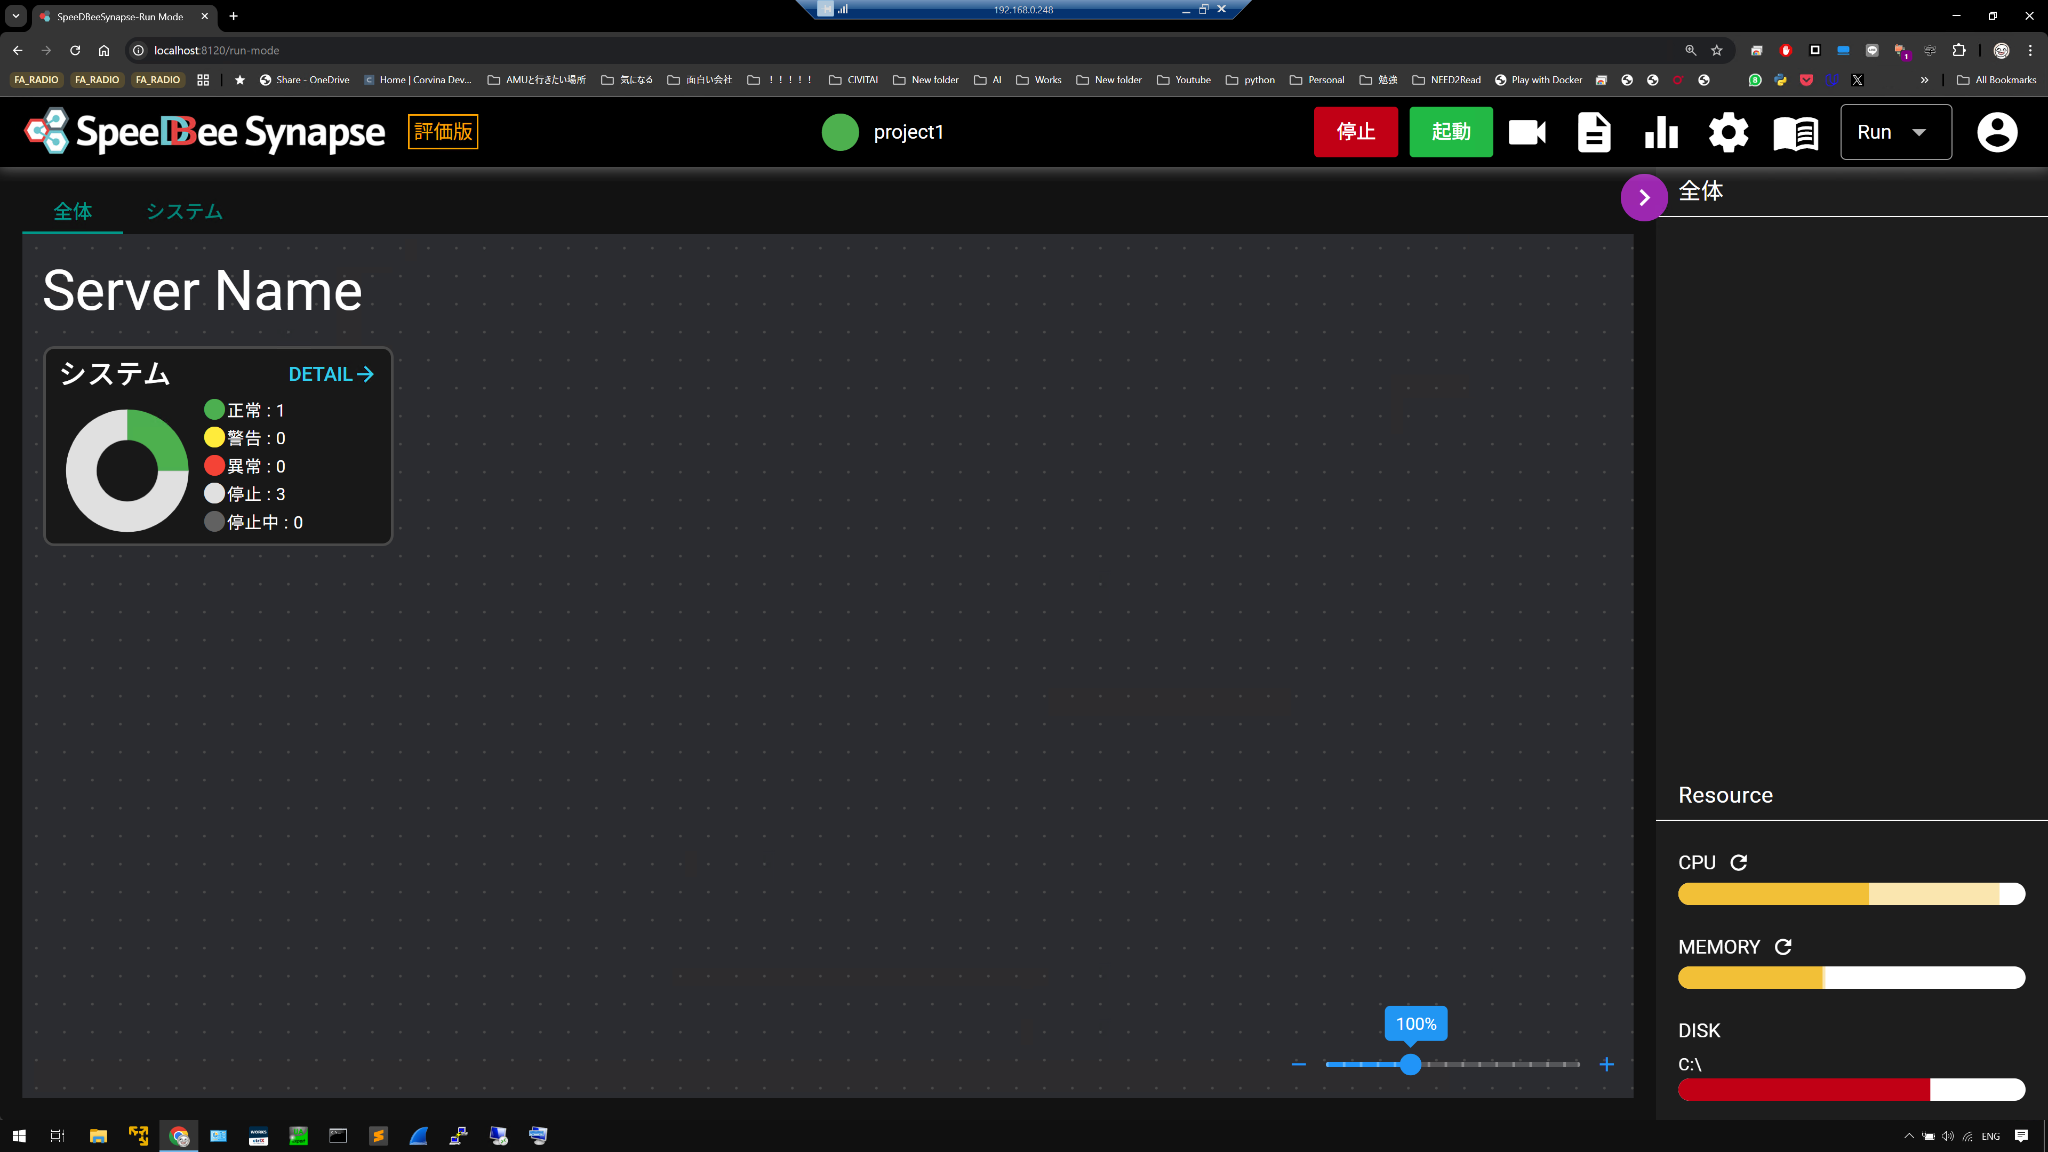Open the Run mode dropdown

pos(1895,132)
